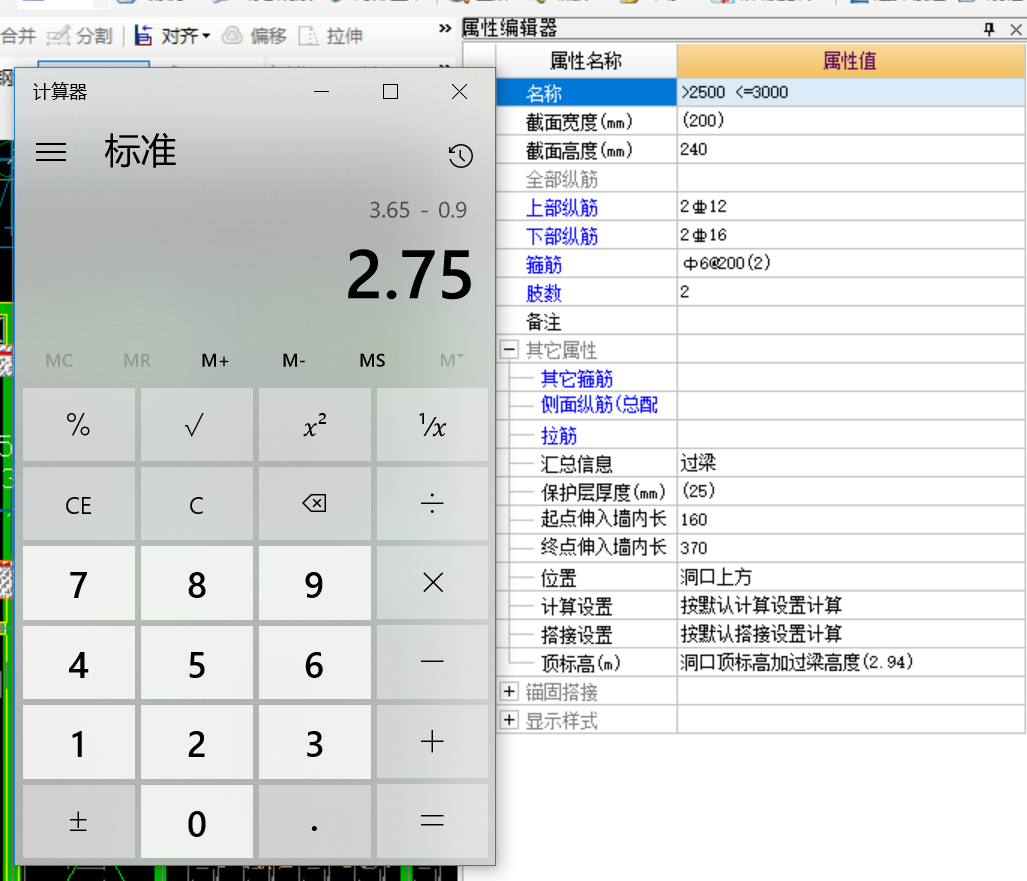This screenshot has height=881, width=1027.
Task: Click the M+ memory add button
Action: [215, 360]
